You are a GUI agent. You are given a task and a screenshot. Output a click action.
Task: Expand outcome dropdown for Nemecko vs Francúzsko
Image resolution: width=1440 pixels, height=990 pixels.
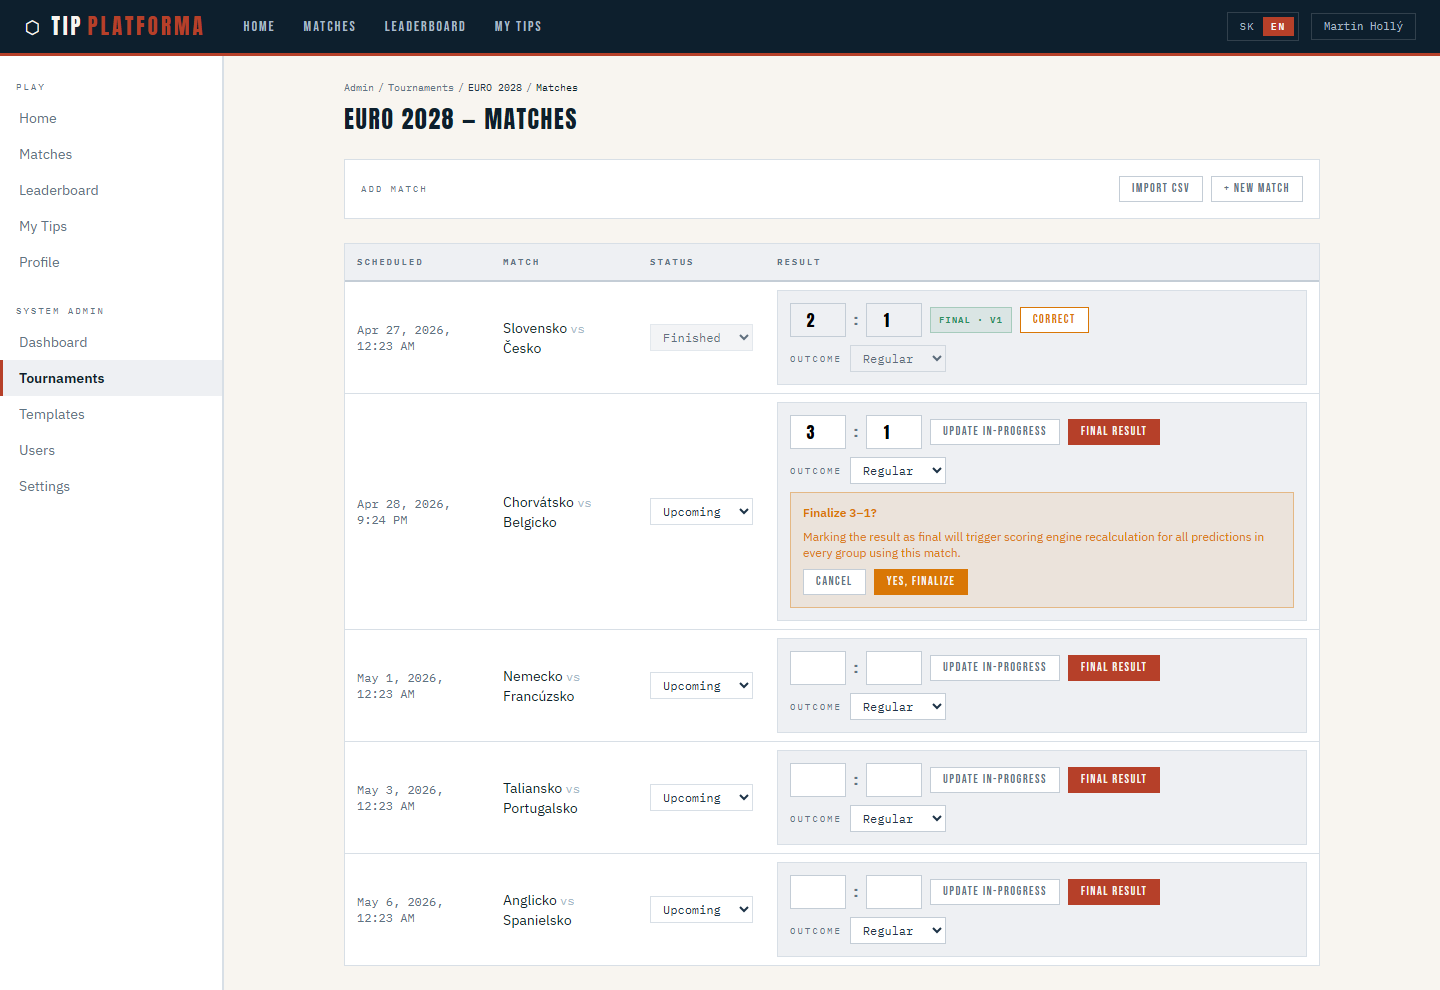[x=897, y=707]
